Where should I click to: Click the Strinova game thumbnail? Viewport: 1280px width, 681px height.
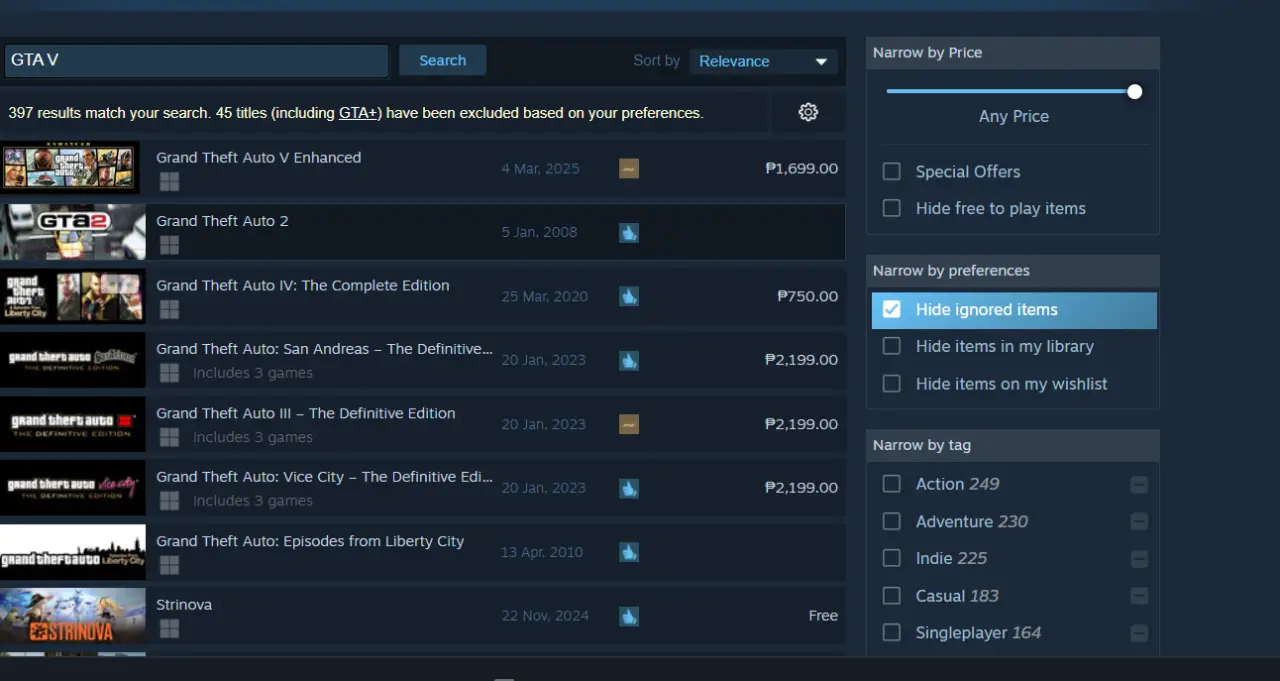(x=72, y=616)
